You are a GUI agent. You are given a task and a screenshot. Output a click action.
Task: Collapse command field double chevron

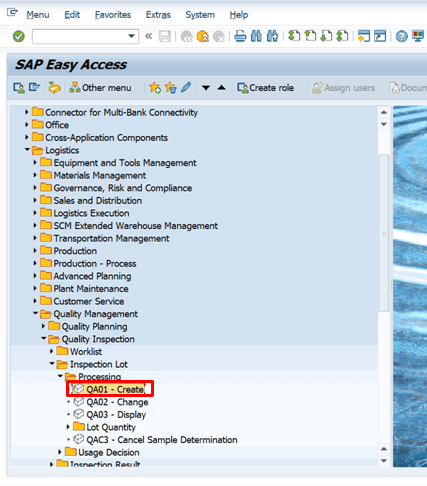click(x=149, y=36)
